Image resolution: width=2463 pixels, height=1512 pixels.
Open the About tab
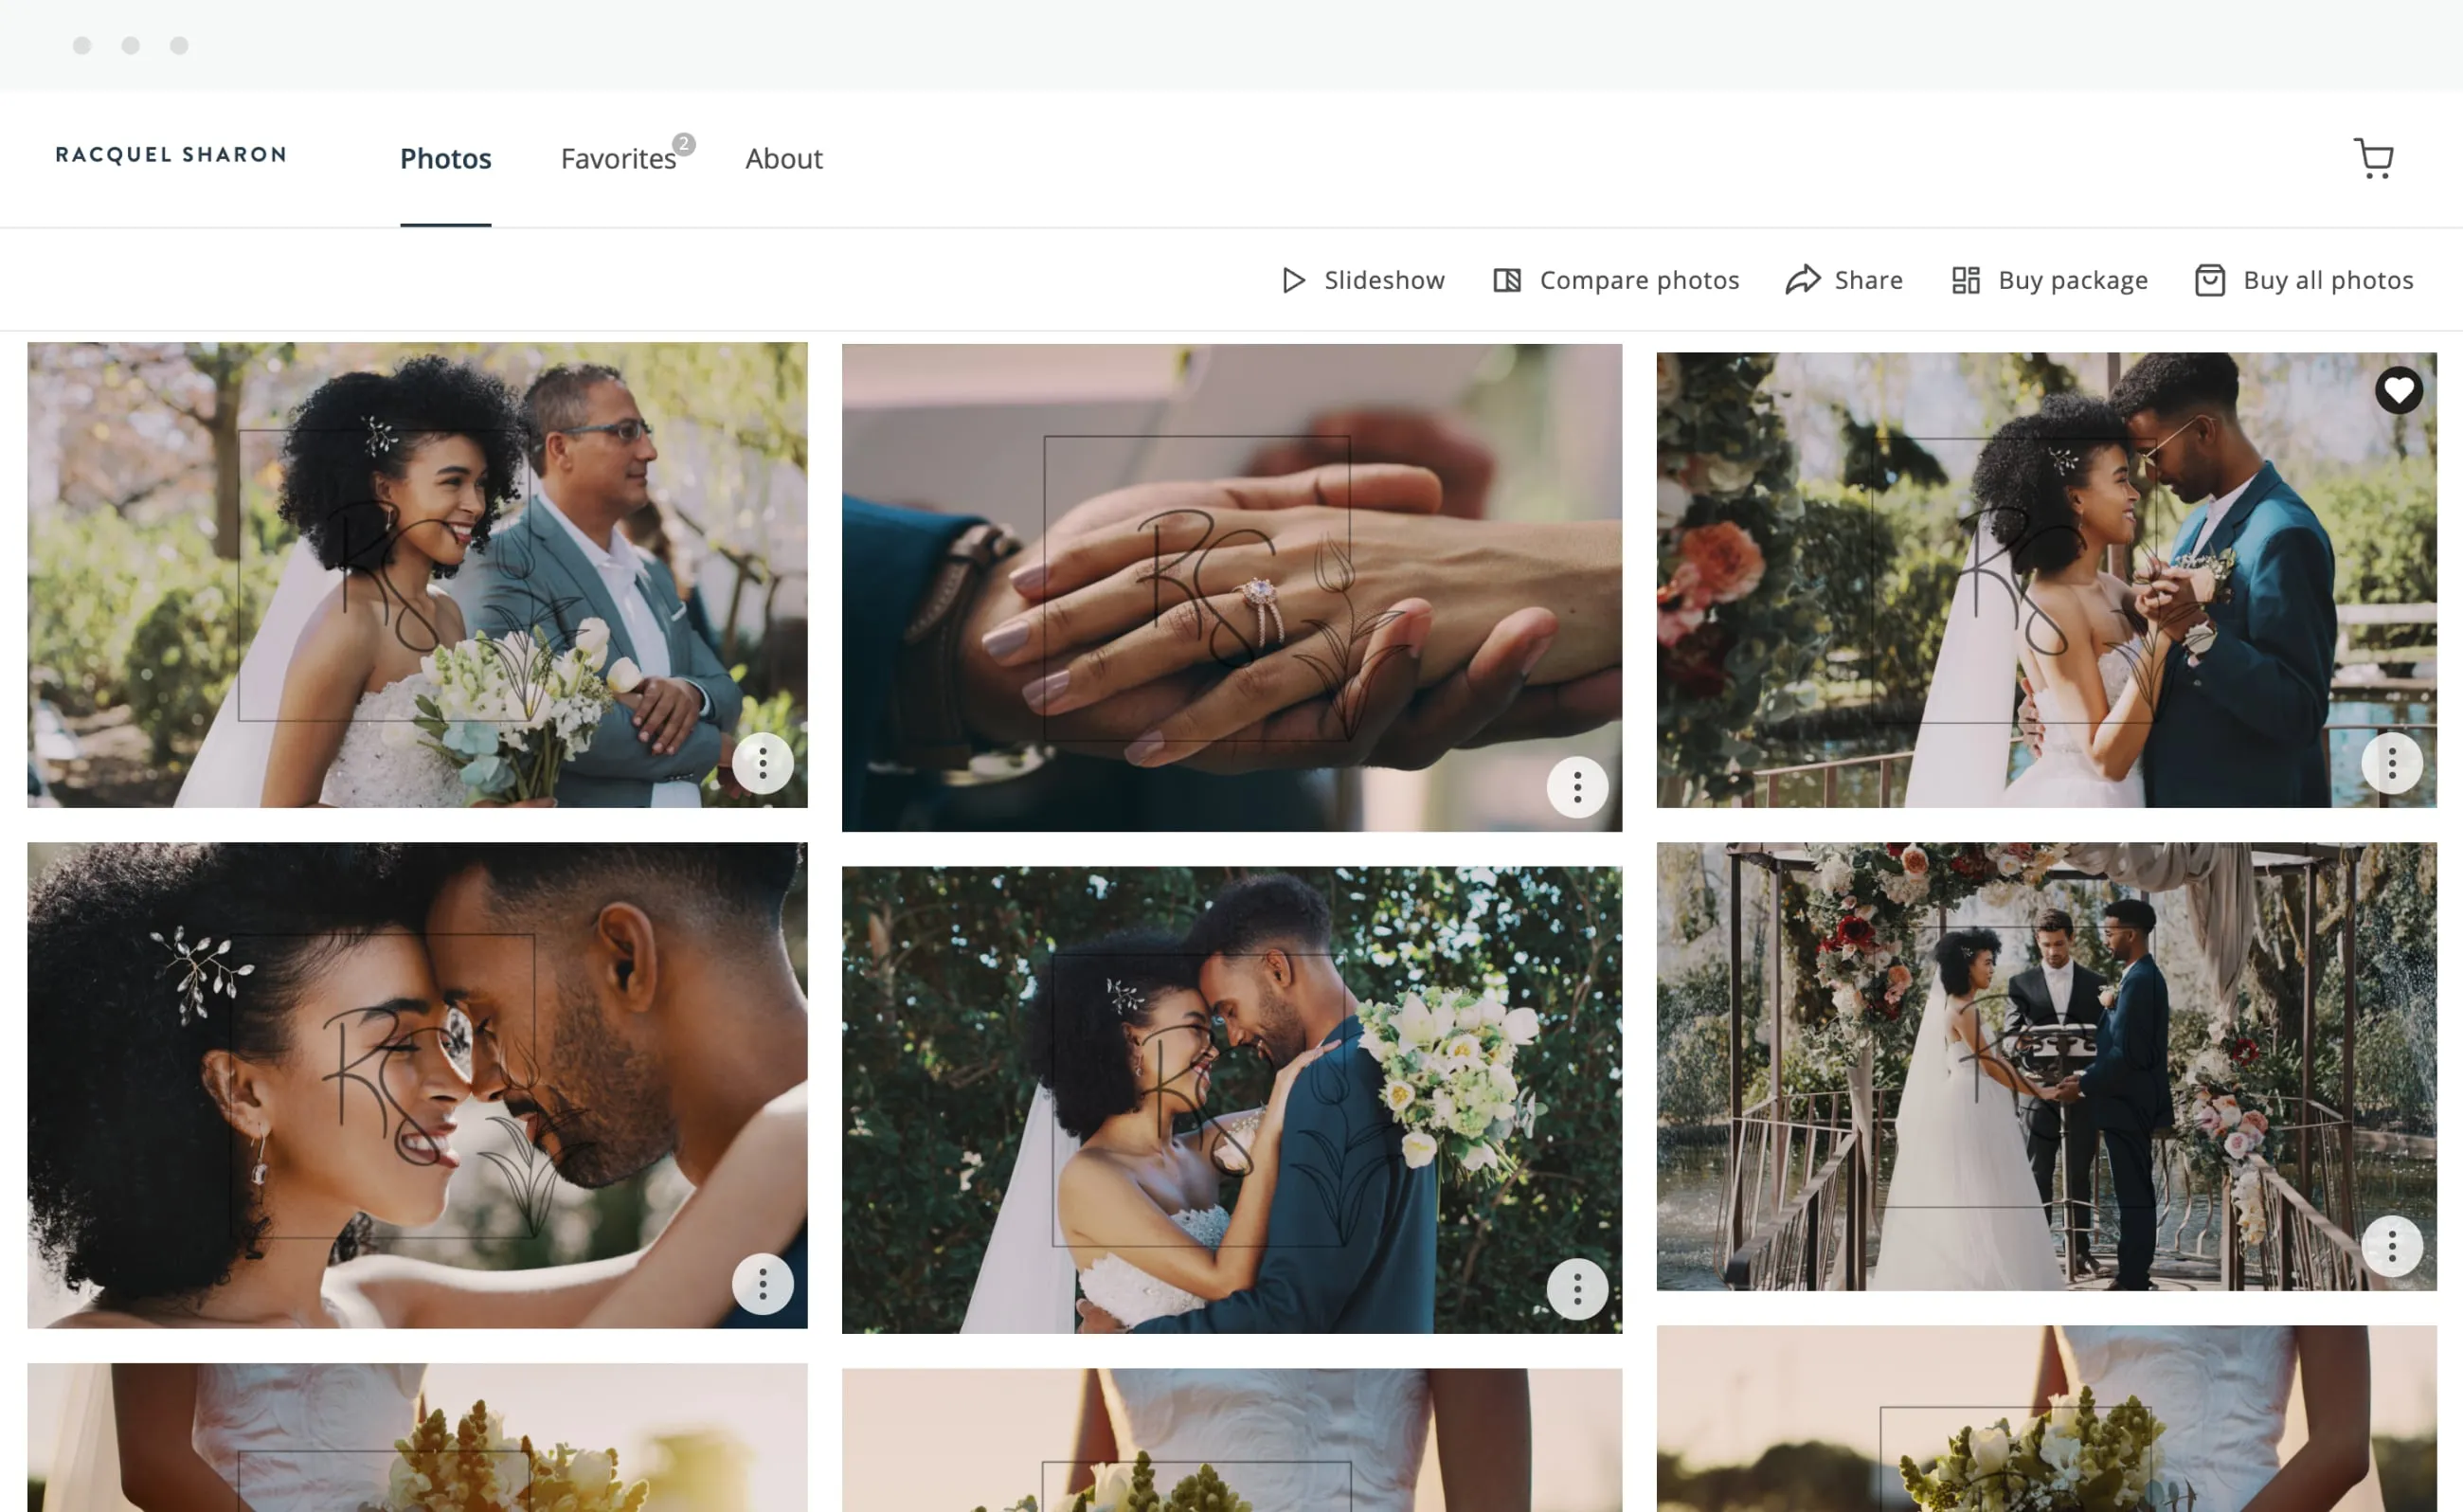coord(784,158)
